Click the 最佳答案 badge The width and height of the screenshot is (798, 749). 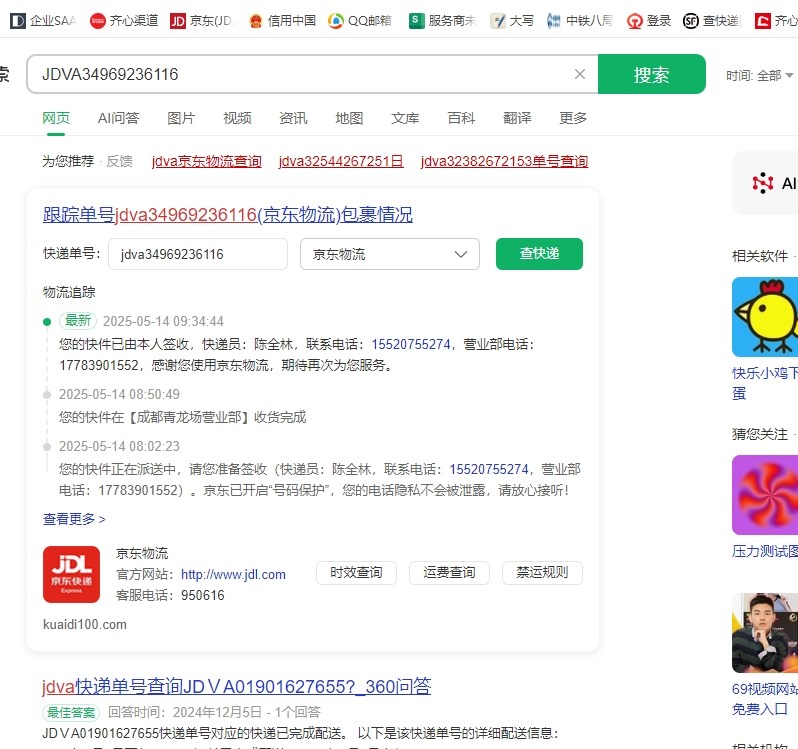71,712
